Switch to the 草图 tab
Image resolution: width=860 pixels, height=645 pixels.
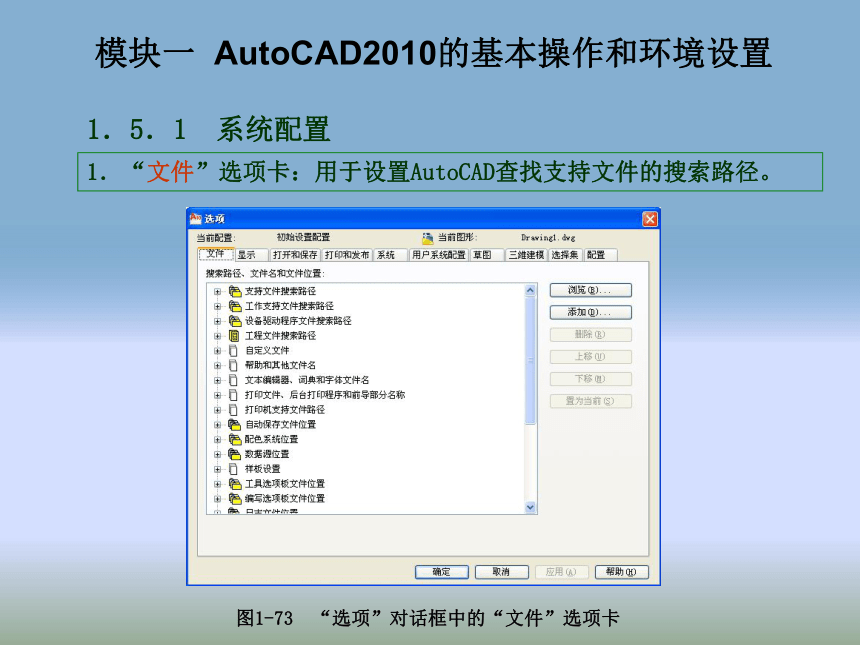486,255
